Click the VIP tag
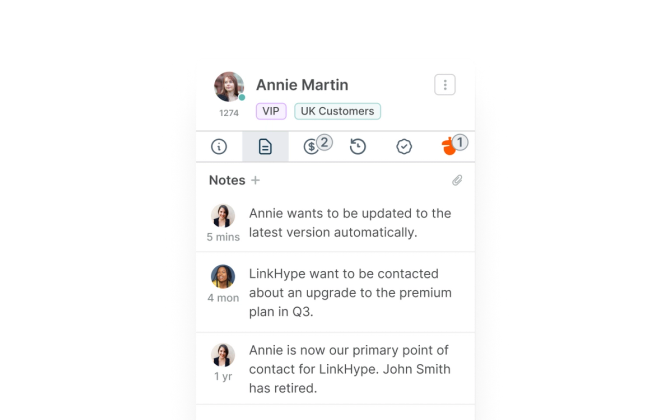The height and width of the screenshot is (420, 672). 271,111
